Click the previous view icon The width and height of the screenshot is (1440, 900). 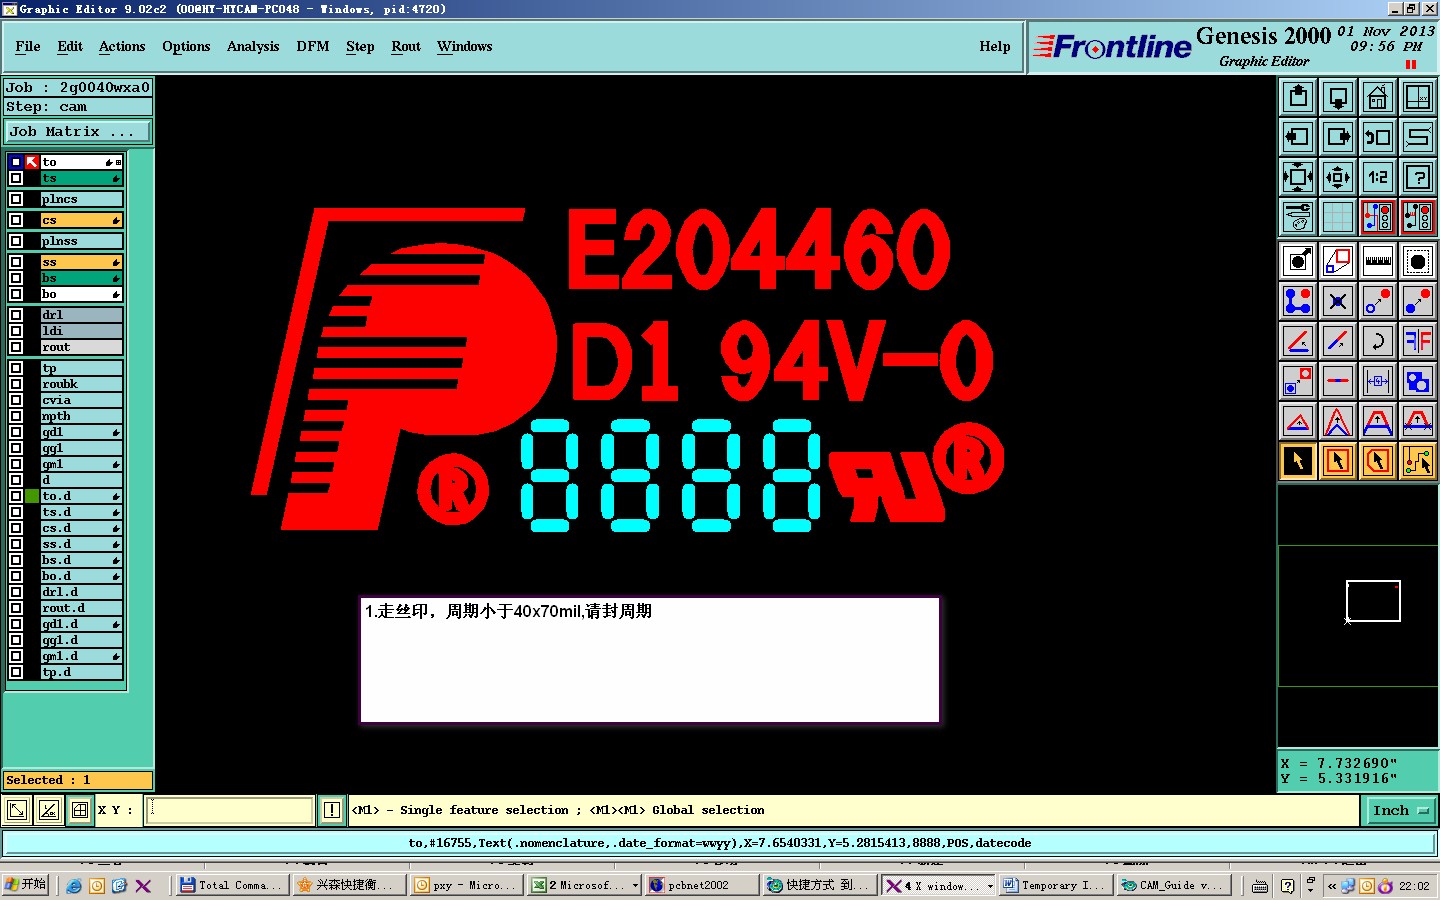(x=1378, y=137)
